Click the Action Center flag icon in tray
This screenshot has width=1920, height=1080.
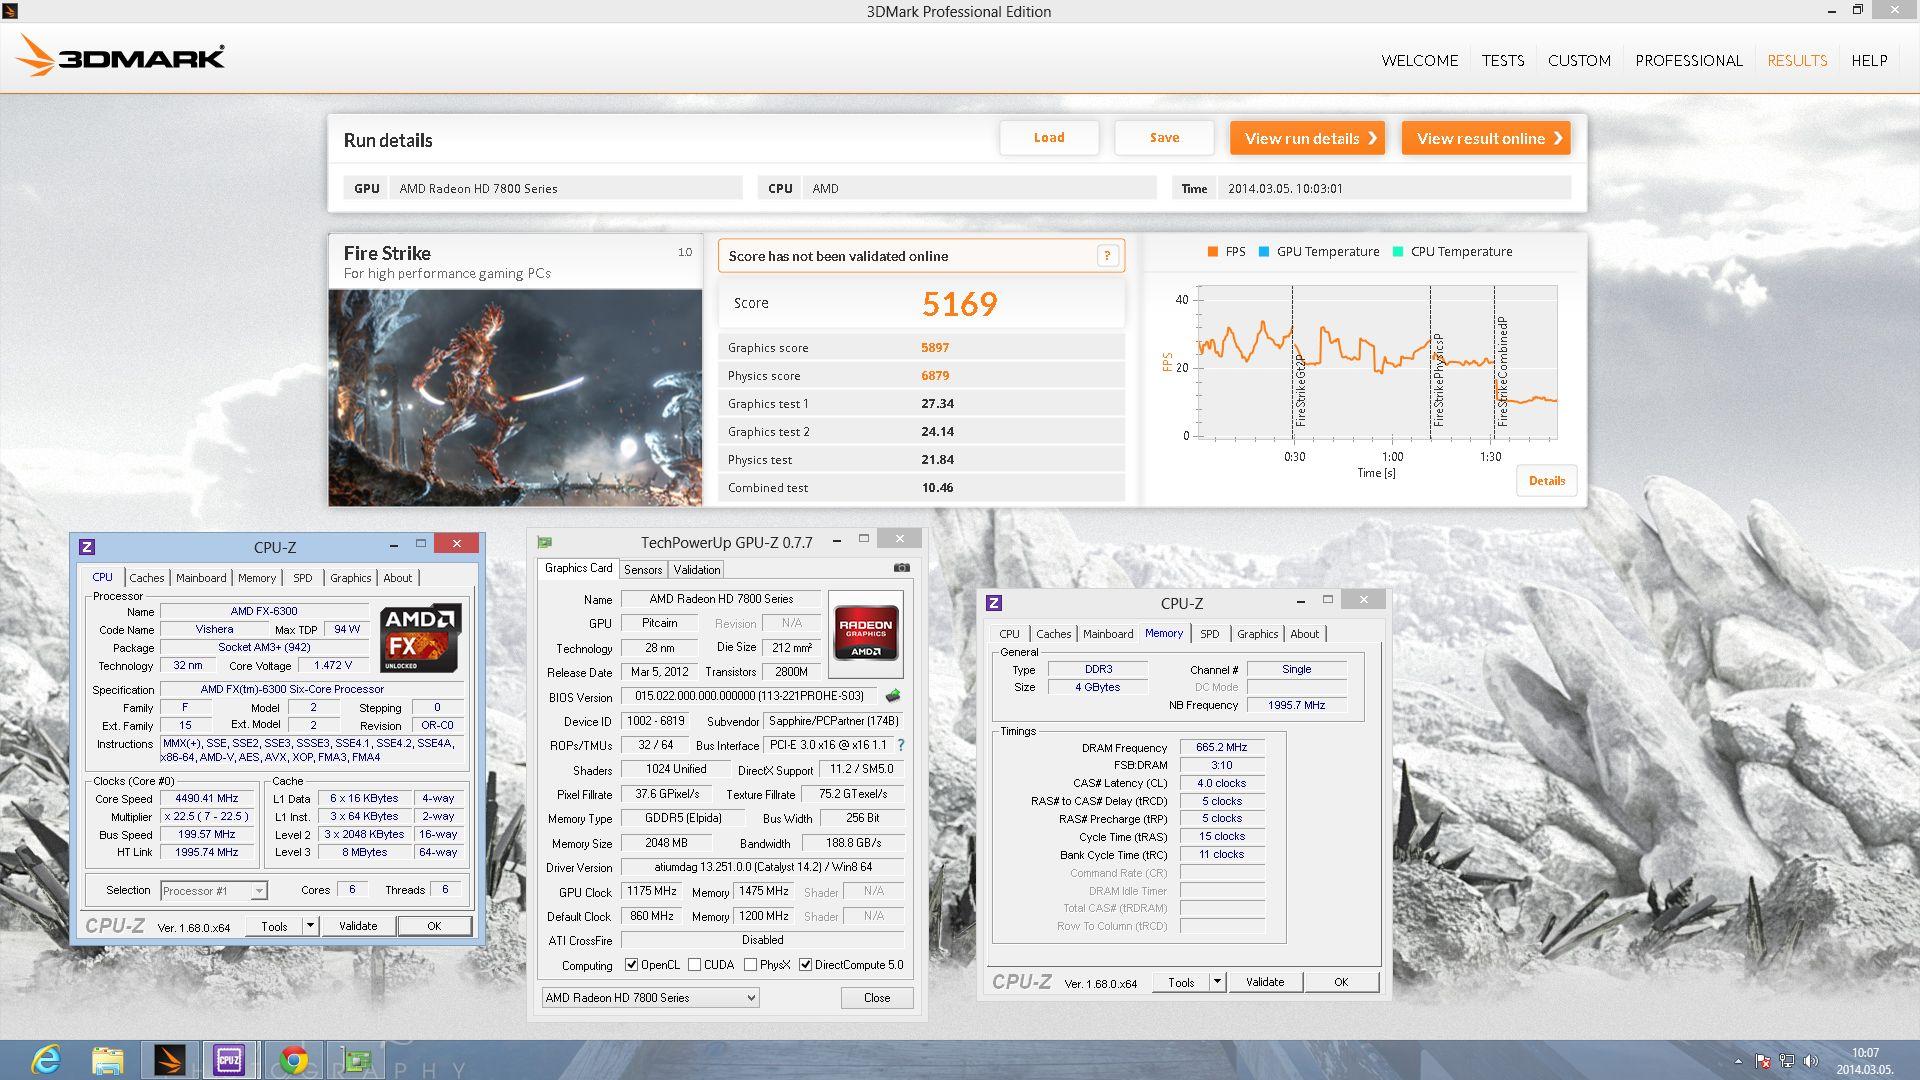point(1763,1061)
